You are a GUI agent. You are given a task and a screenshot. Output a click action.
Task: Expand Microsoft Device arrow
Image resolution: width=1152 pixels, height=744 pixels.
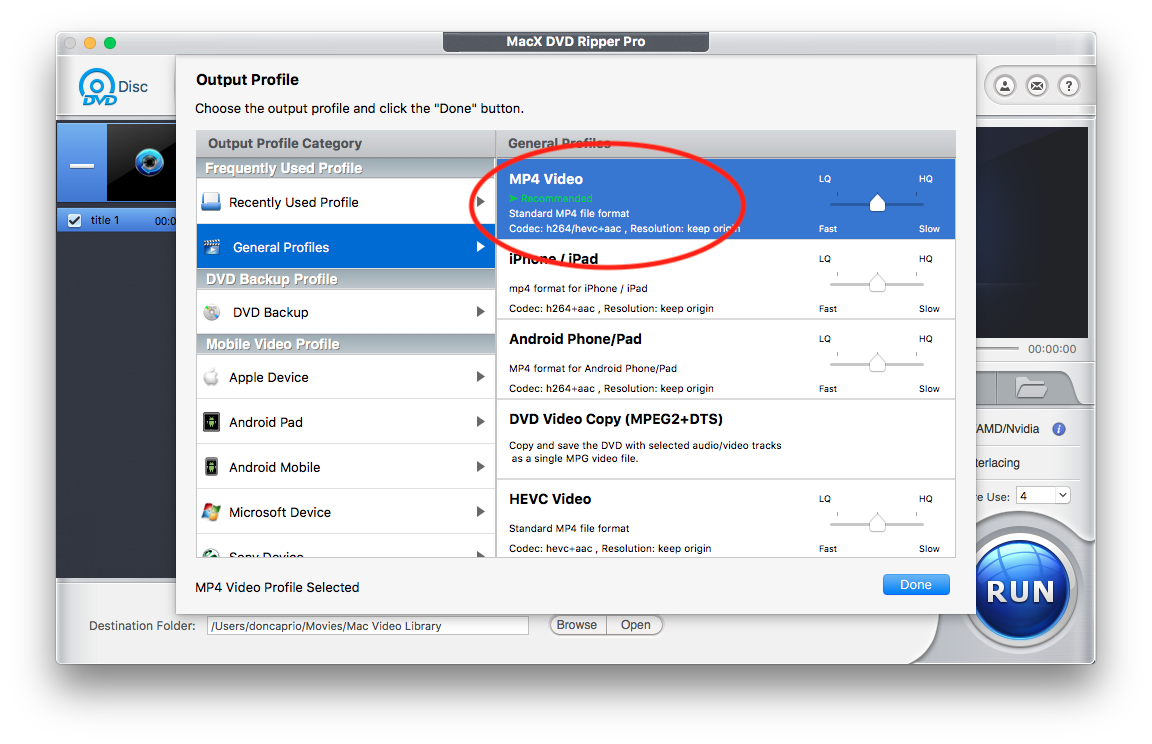pyautogui.click(x=480, y=511)
